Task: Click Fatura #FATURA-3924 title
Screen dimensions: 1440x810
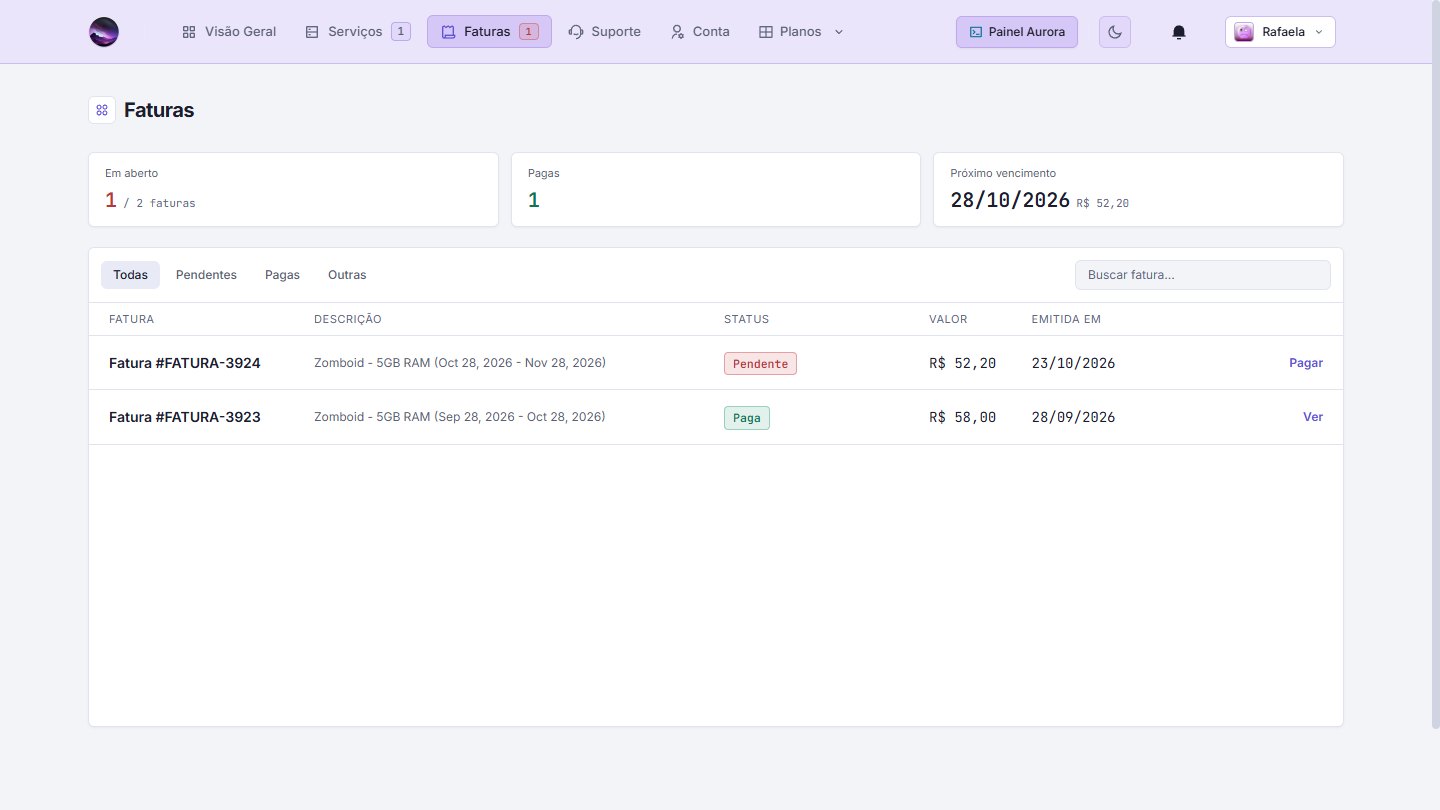Action: point(185,363)
